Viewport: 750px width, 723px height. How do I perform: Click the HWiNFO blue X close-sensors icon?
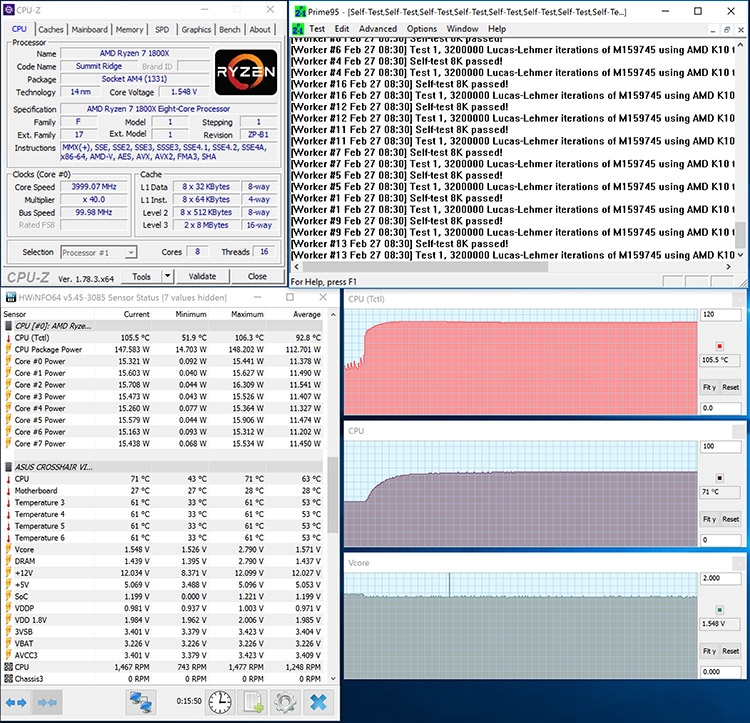click(x=318, y=702)
